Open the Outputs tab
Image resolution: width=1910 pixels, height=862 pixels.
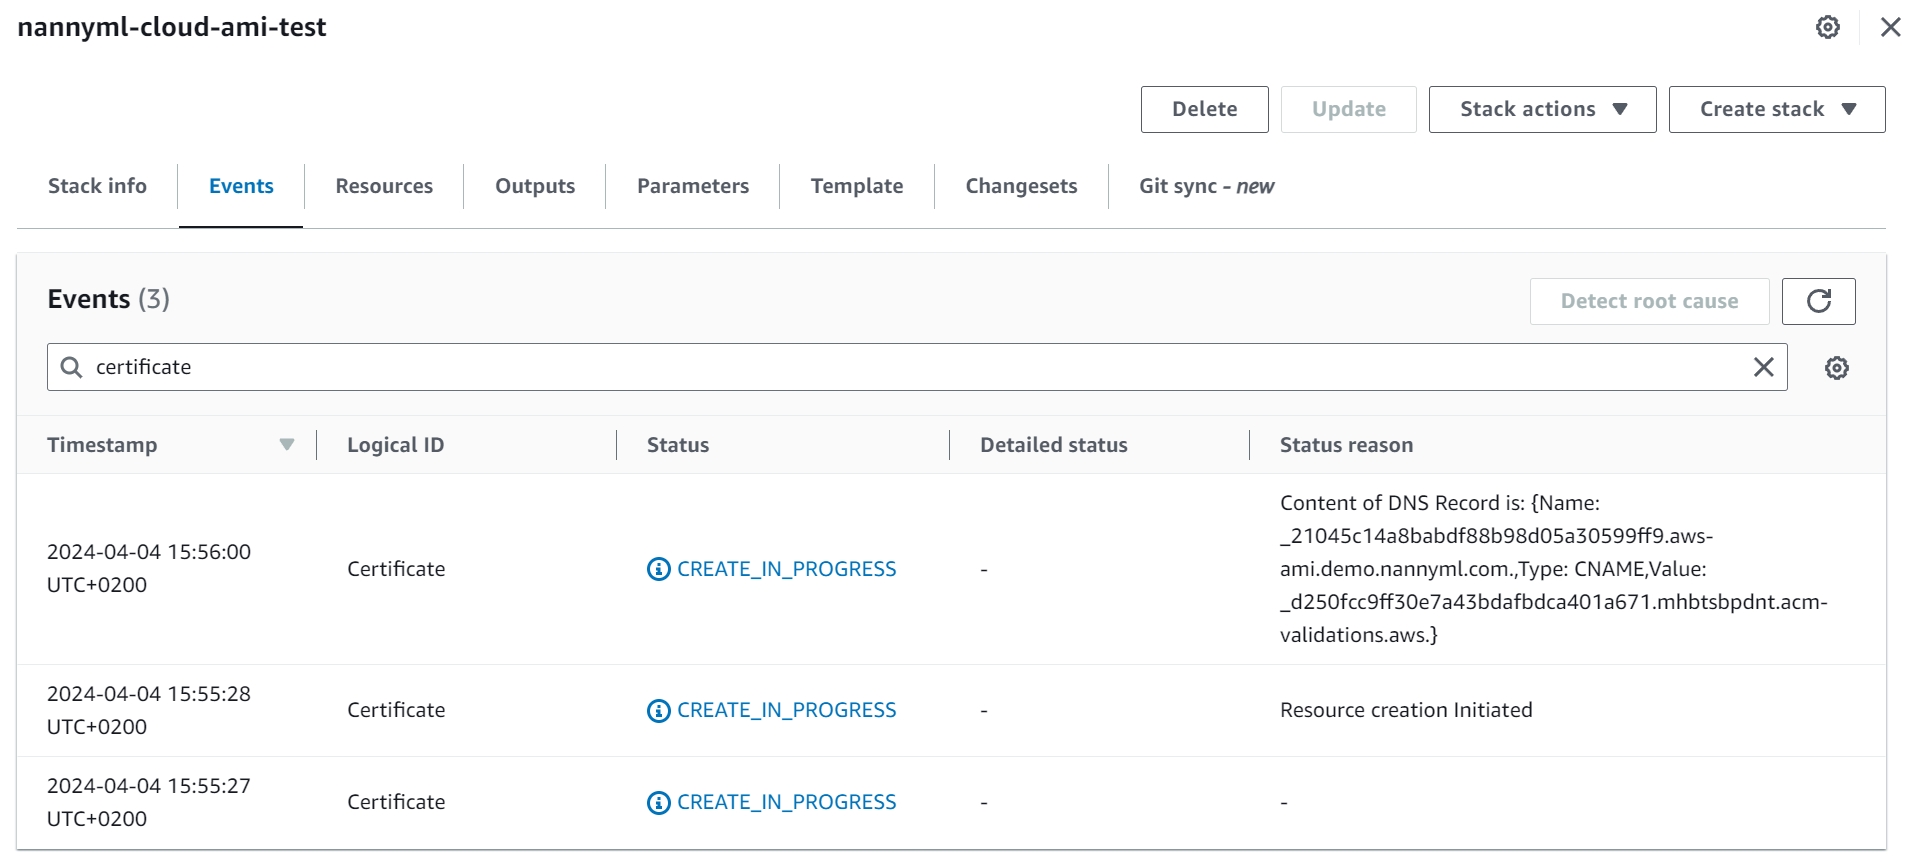click(x=535, y=186)
